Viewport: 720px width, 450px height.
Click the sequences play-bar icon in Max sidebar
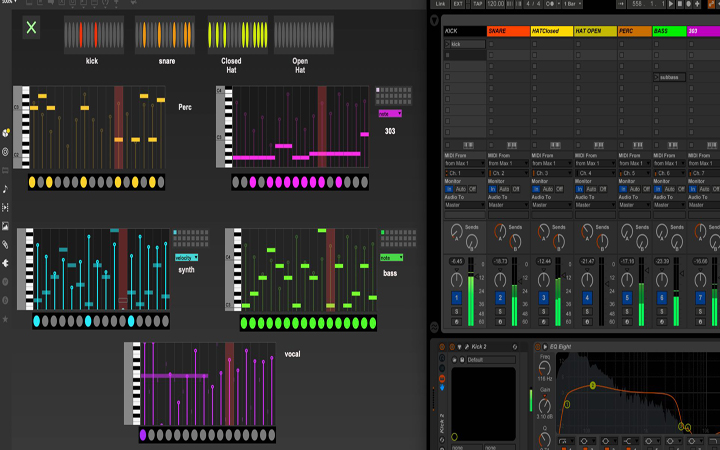[x=6, y=208]
